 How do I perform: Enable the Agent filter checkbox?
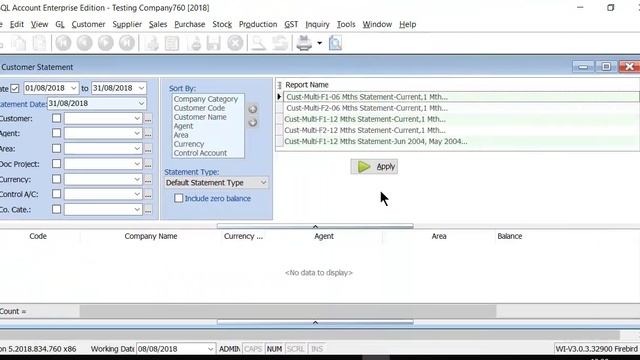coord(56,133)
